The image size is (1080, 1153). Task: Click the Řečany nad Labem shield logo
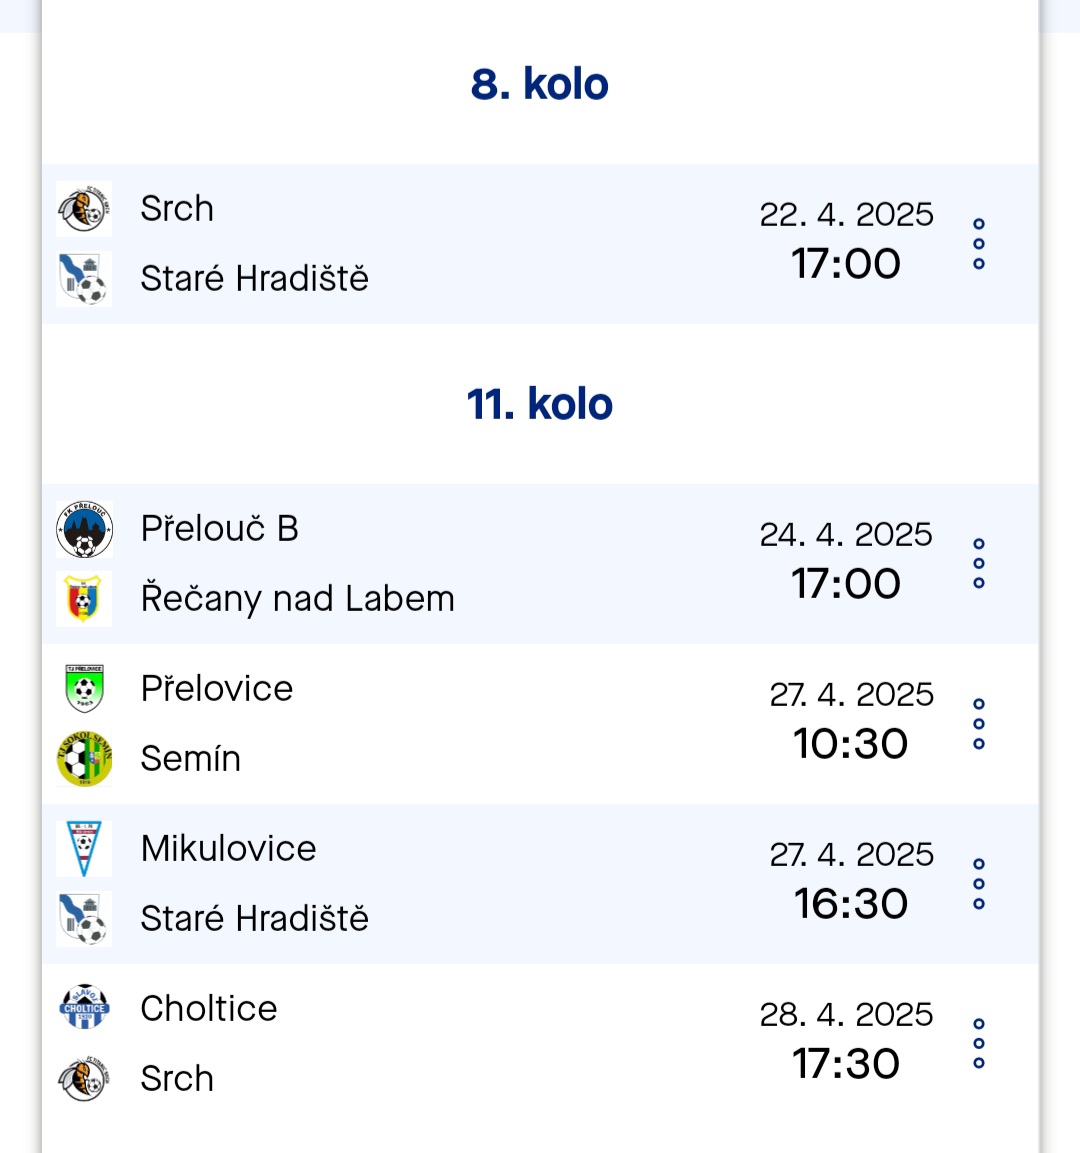pos(84,599)
